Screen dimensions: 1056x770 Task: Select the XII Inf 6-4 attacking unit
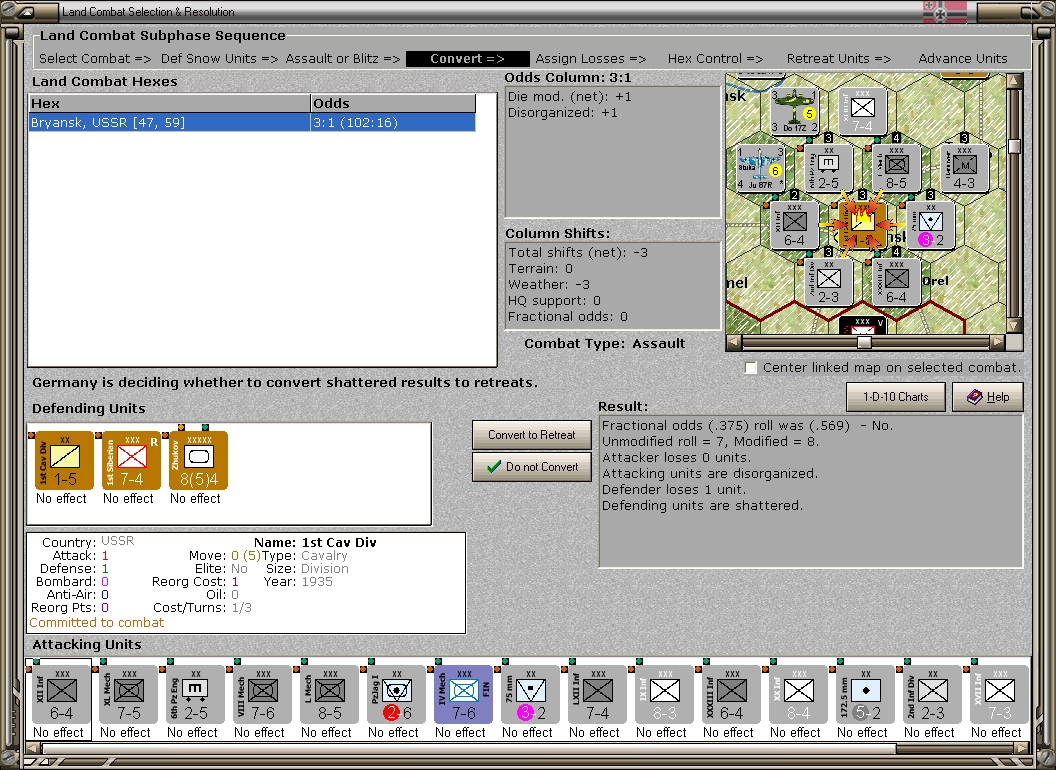coord(61,695)
